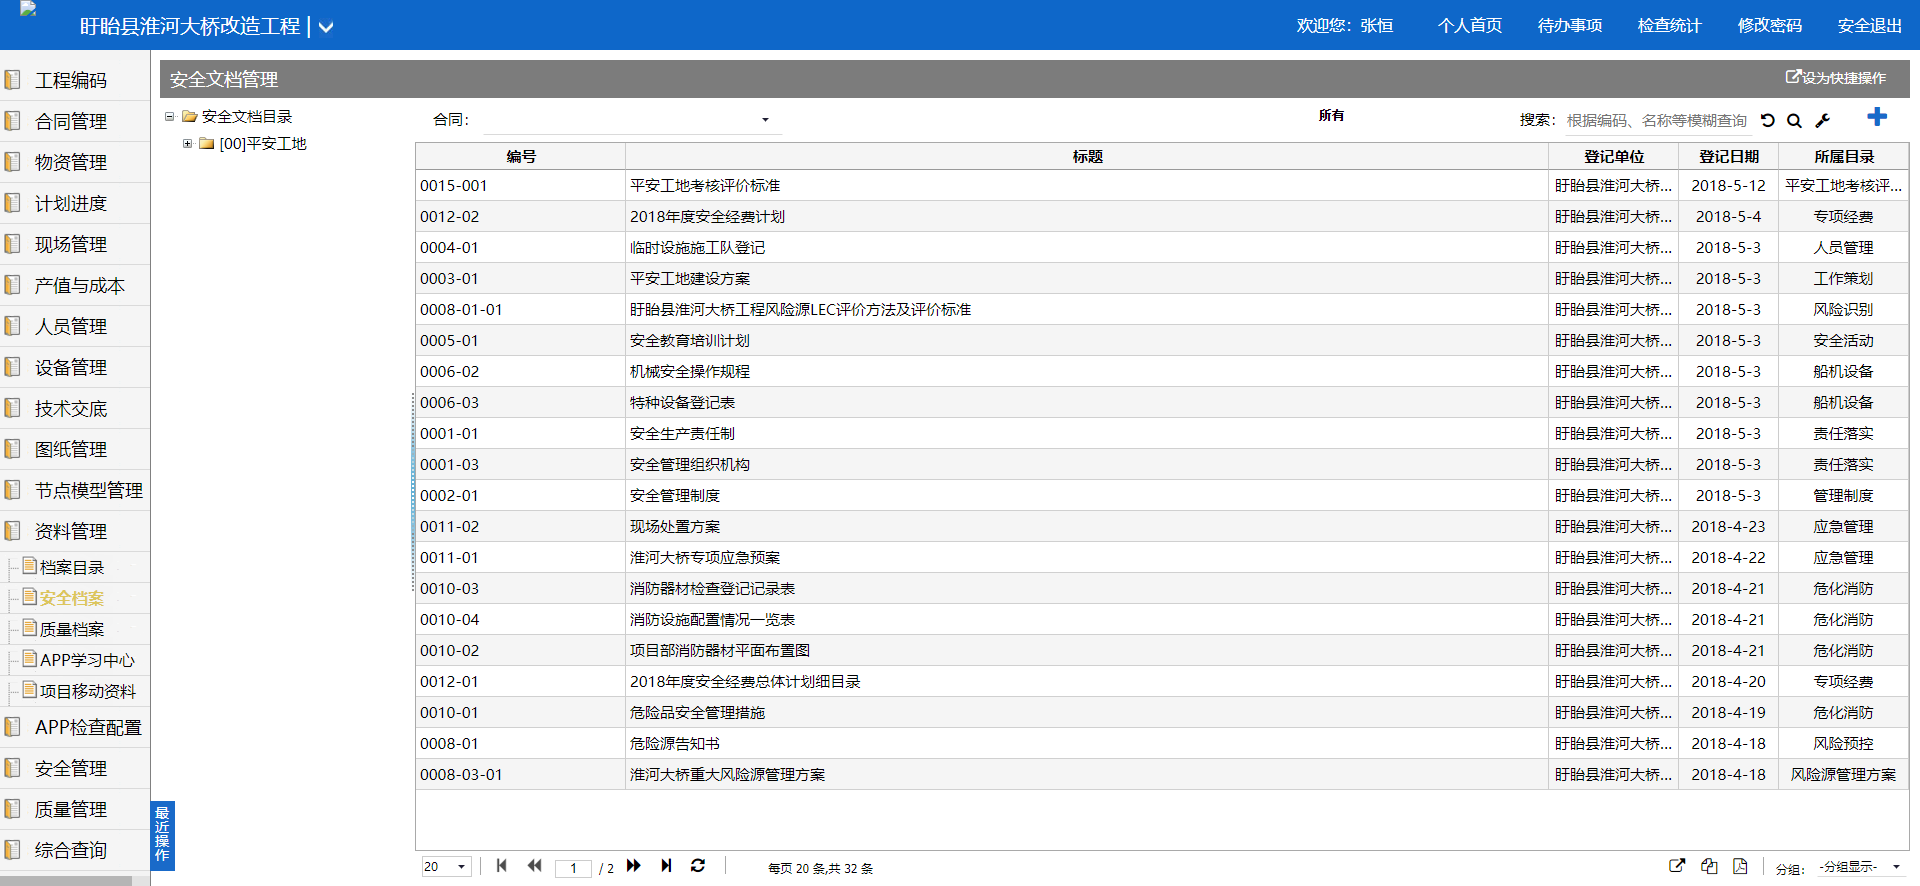This screenshot has width=1920, height=886.
Task: Click the APP检查配置 book icon
Action: (13, 727)
